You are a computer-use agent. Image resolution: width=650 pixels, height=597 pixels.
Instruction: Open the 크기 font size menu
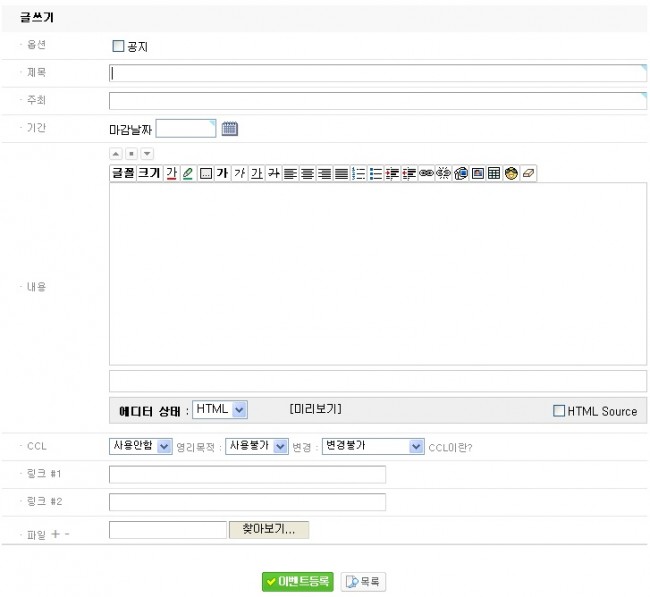(x=149, y=173)
